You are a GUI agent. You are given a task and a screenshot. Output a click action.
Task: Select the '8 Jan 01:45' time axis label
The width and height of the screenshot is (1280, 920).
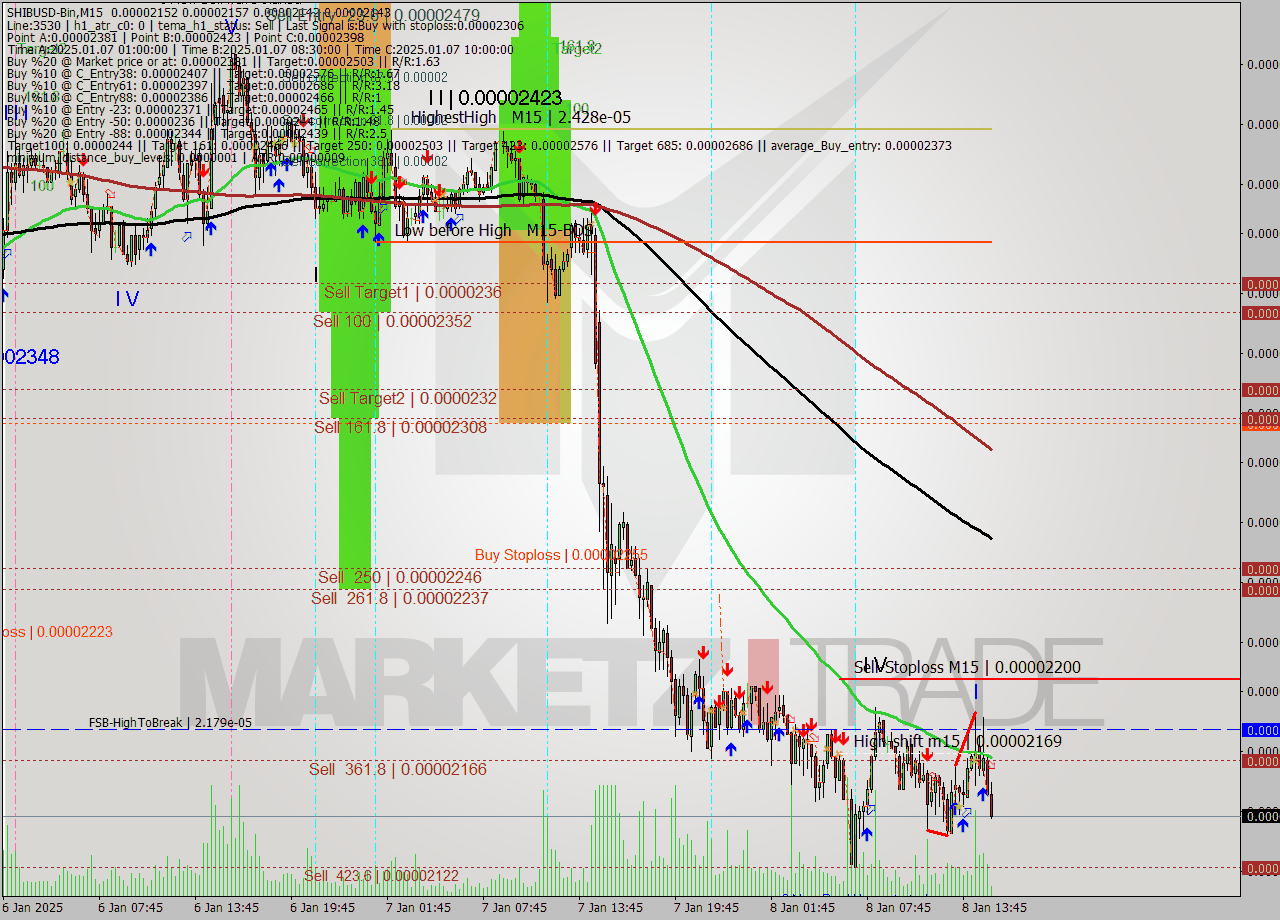point(802,908)
